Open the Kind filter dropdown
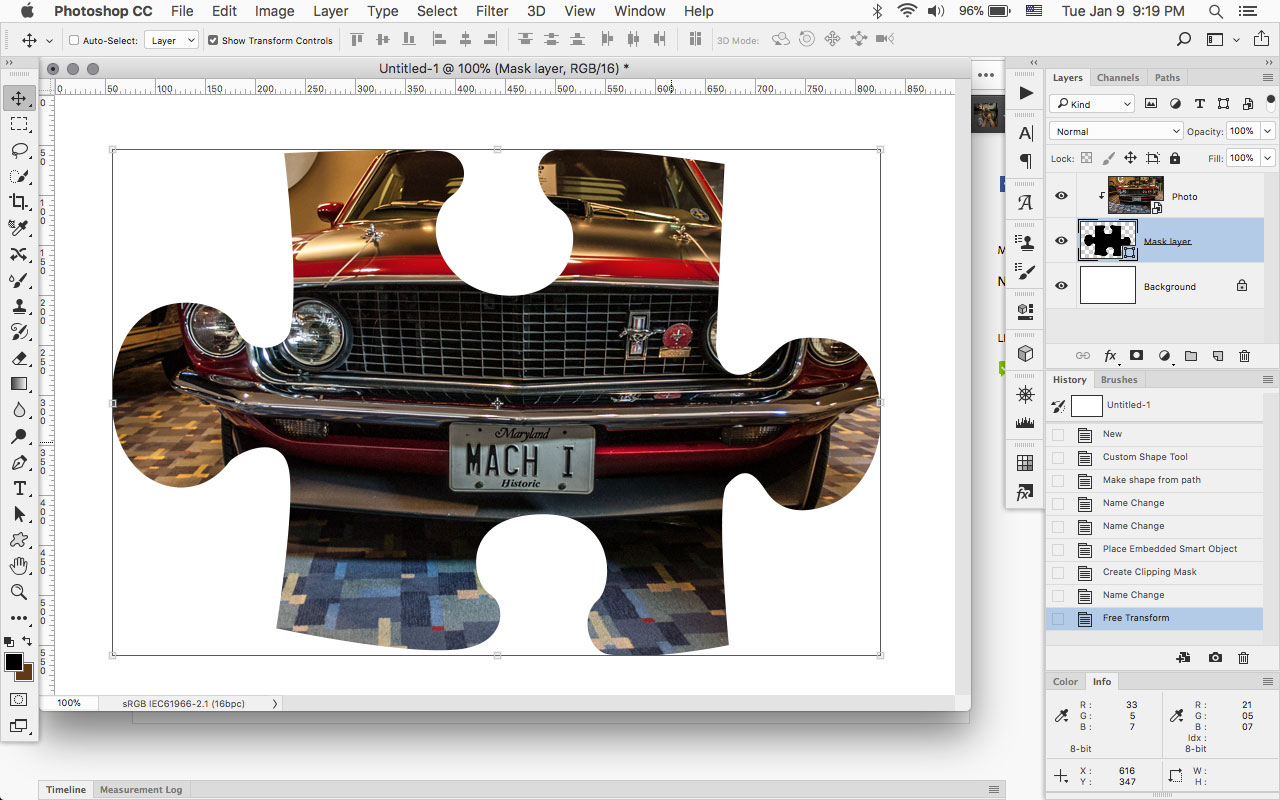Image resolution: width=1280 pixels, height=800 pixels. [x=1093, y=104]
